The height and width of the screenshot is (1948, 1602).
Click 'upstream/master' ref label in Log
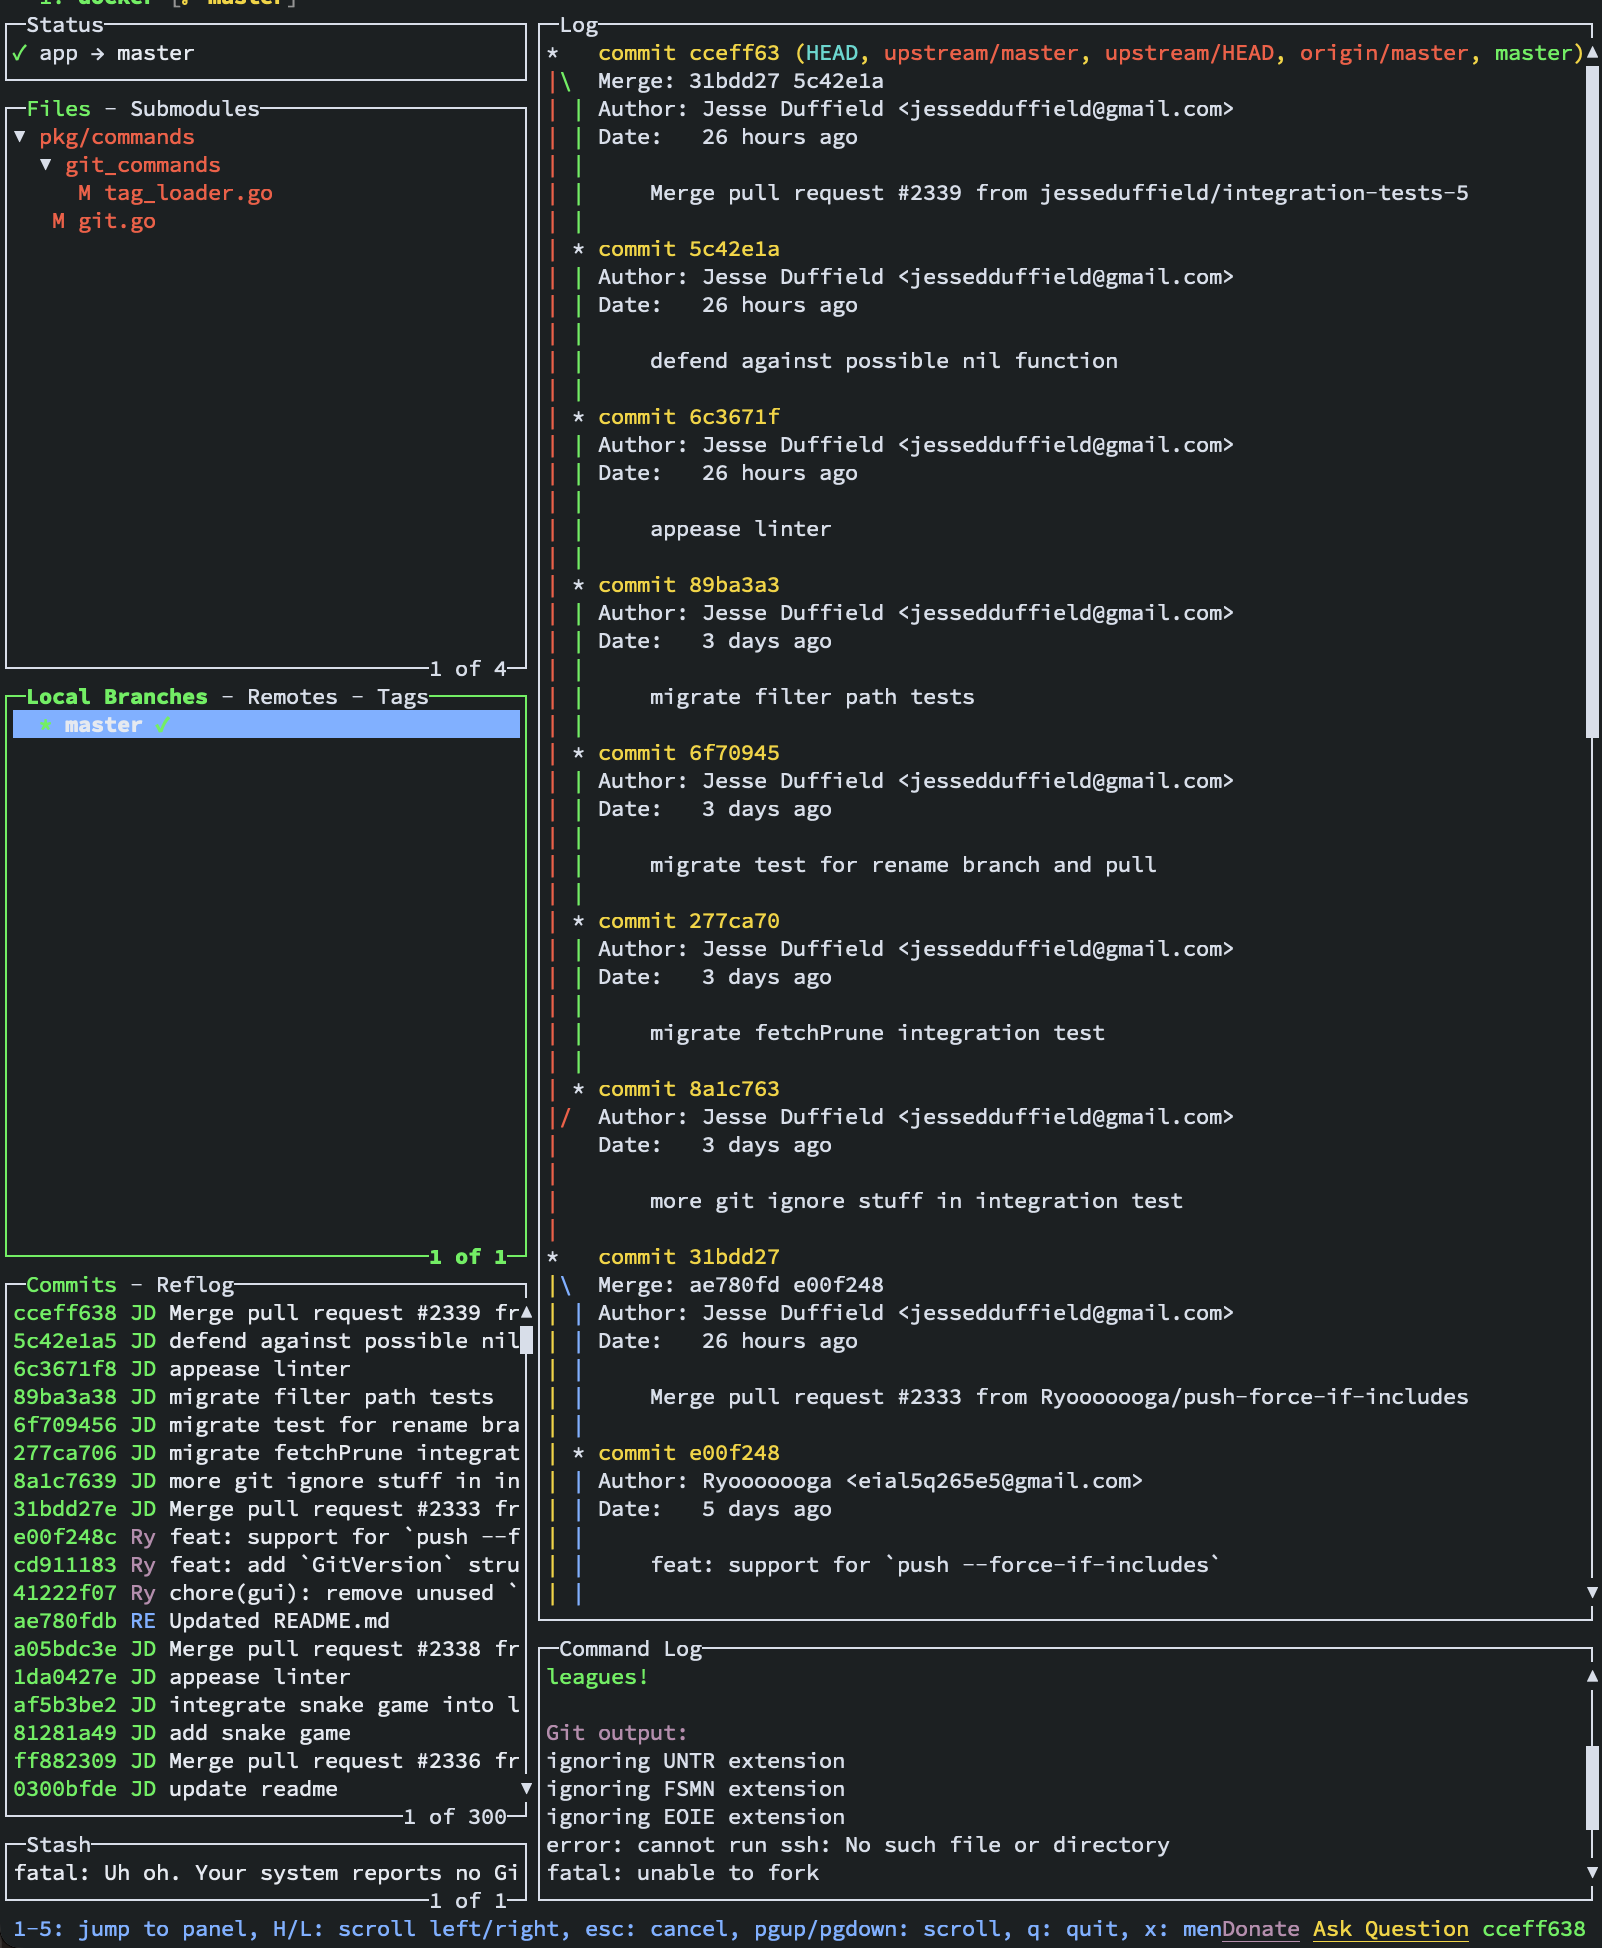click(x=982, y=53)
